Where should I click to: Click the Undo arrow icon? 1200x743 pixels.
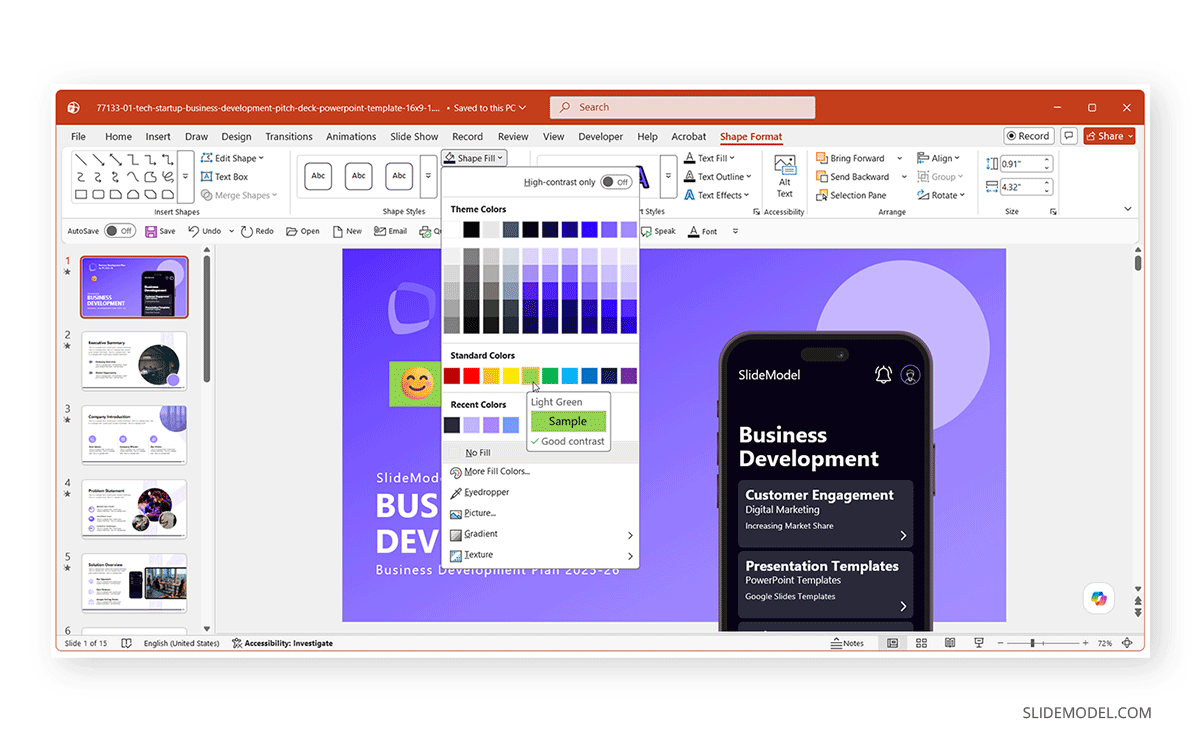tap(194, 231)
